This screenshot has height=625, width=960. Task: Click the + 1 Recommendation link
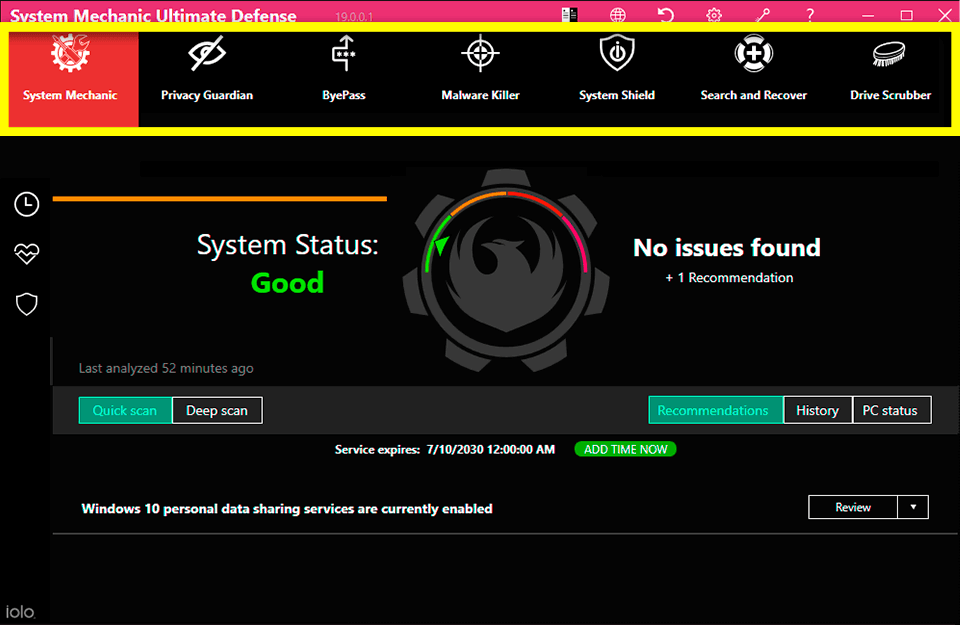[729, 278]
